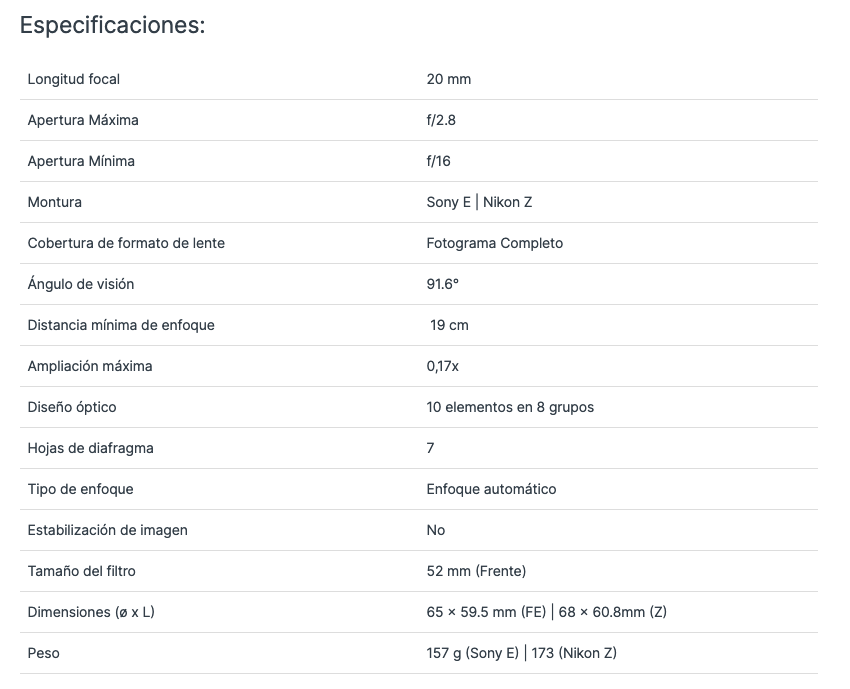Click the "Fotograma Completo" value

(x=494, y=243)
